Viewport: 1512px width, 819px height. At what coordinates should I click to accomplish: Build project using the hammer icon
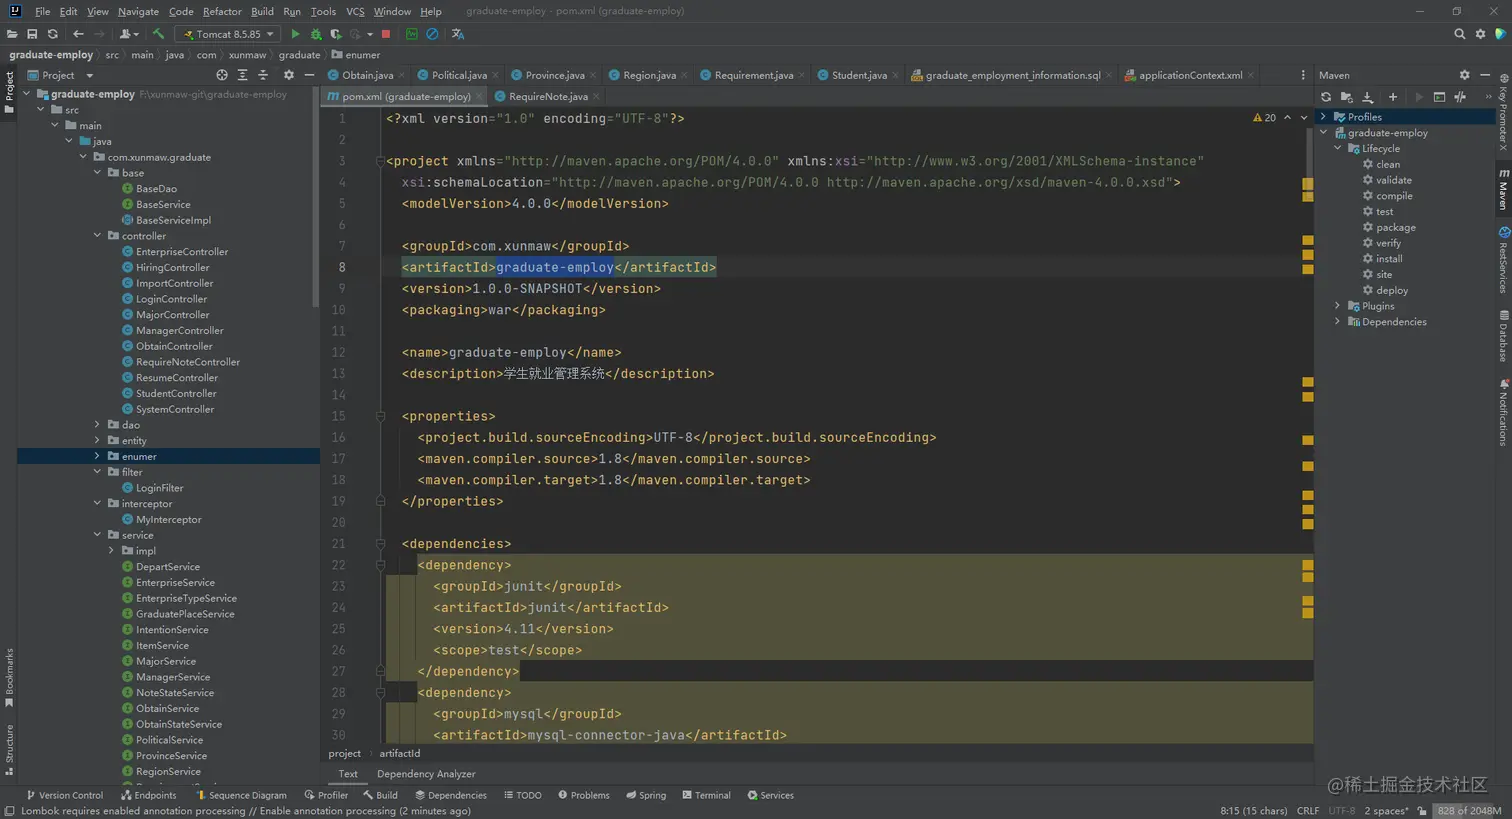158,34
